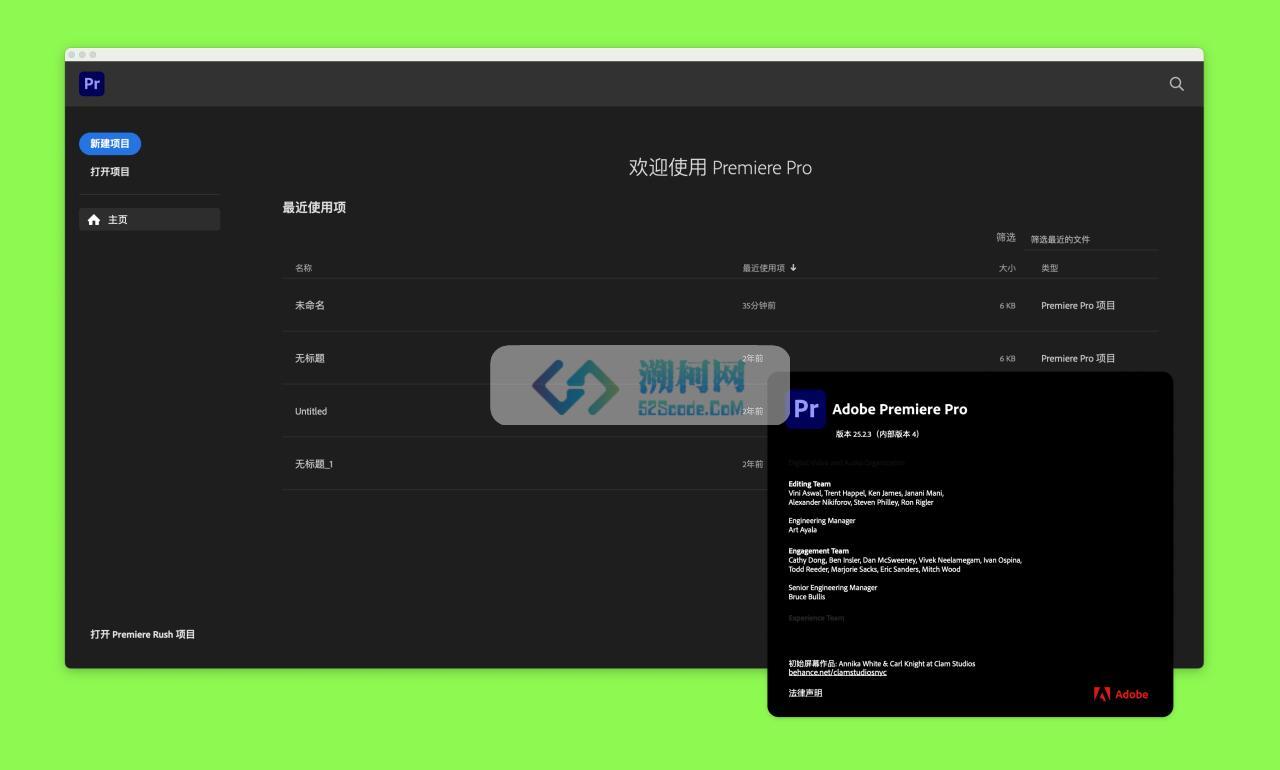
Task: Create a new project with 新建项目
Action: (110, 144)
